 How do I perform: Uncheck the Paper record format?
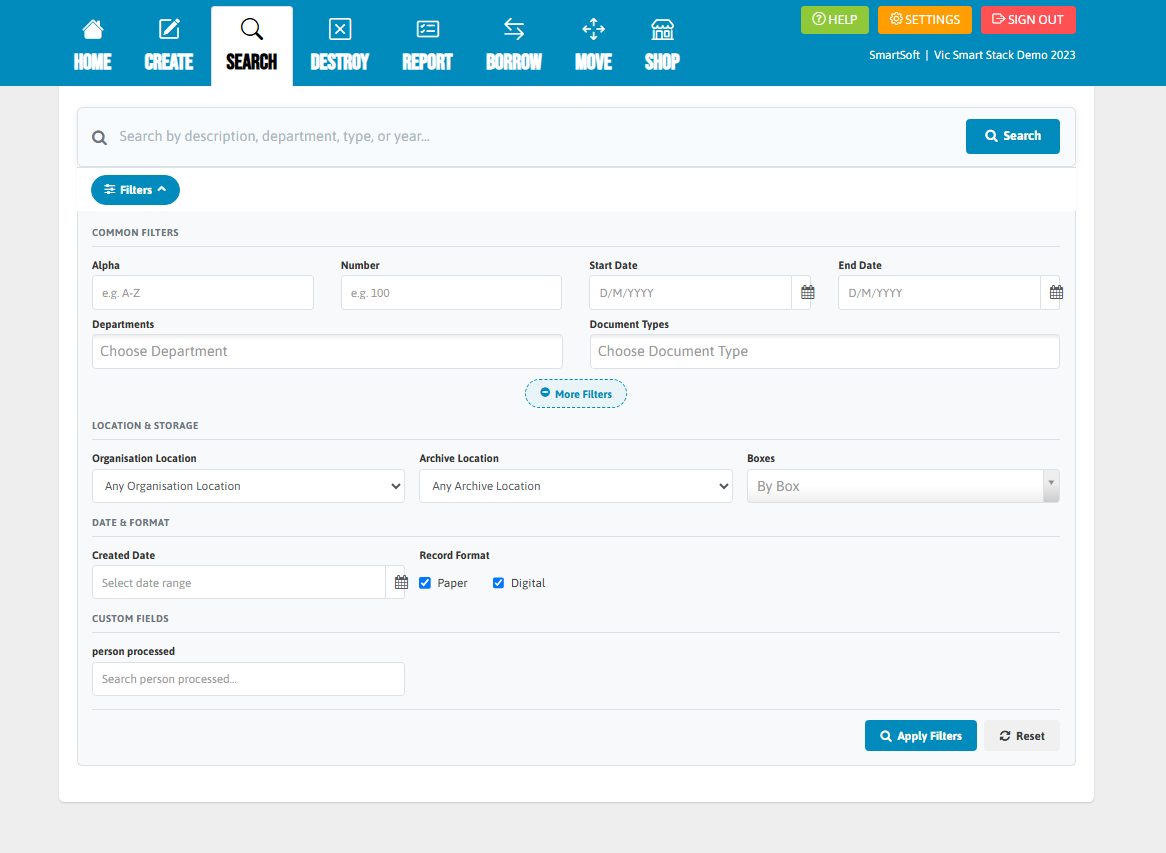(x=425, y=583)
